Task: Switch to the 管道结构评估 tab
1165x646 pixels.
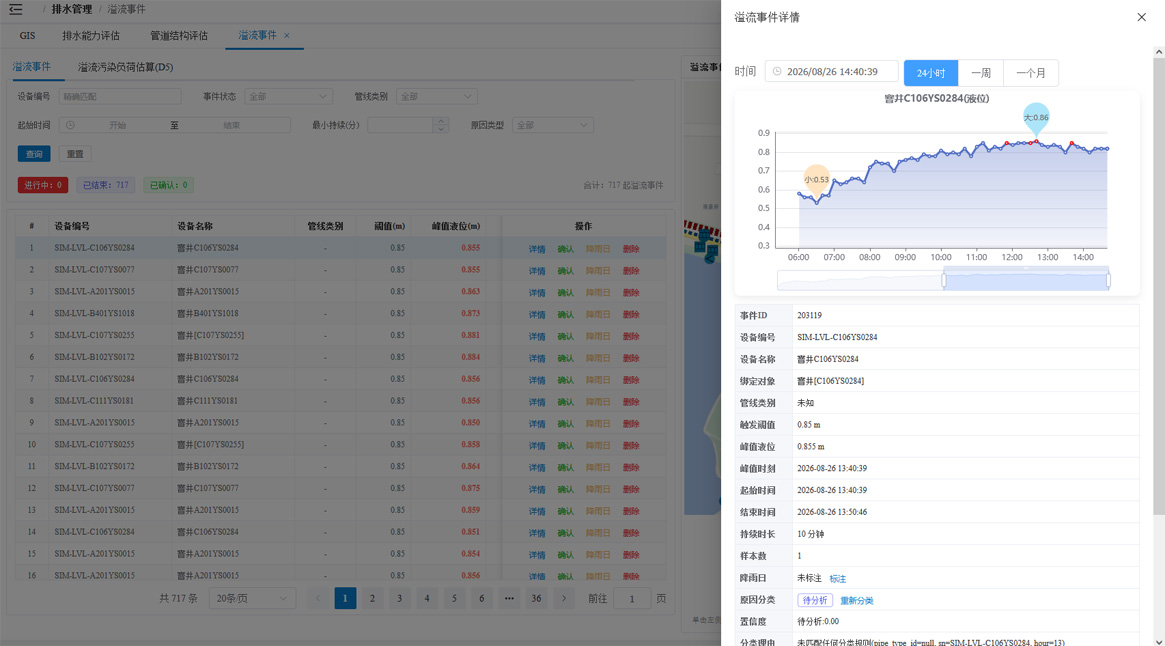Action: coord(179,36)
